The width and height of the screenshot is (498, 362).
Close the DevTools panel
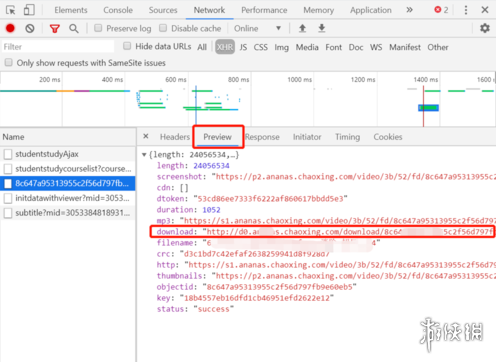point(485,10)
